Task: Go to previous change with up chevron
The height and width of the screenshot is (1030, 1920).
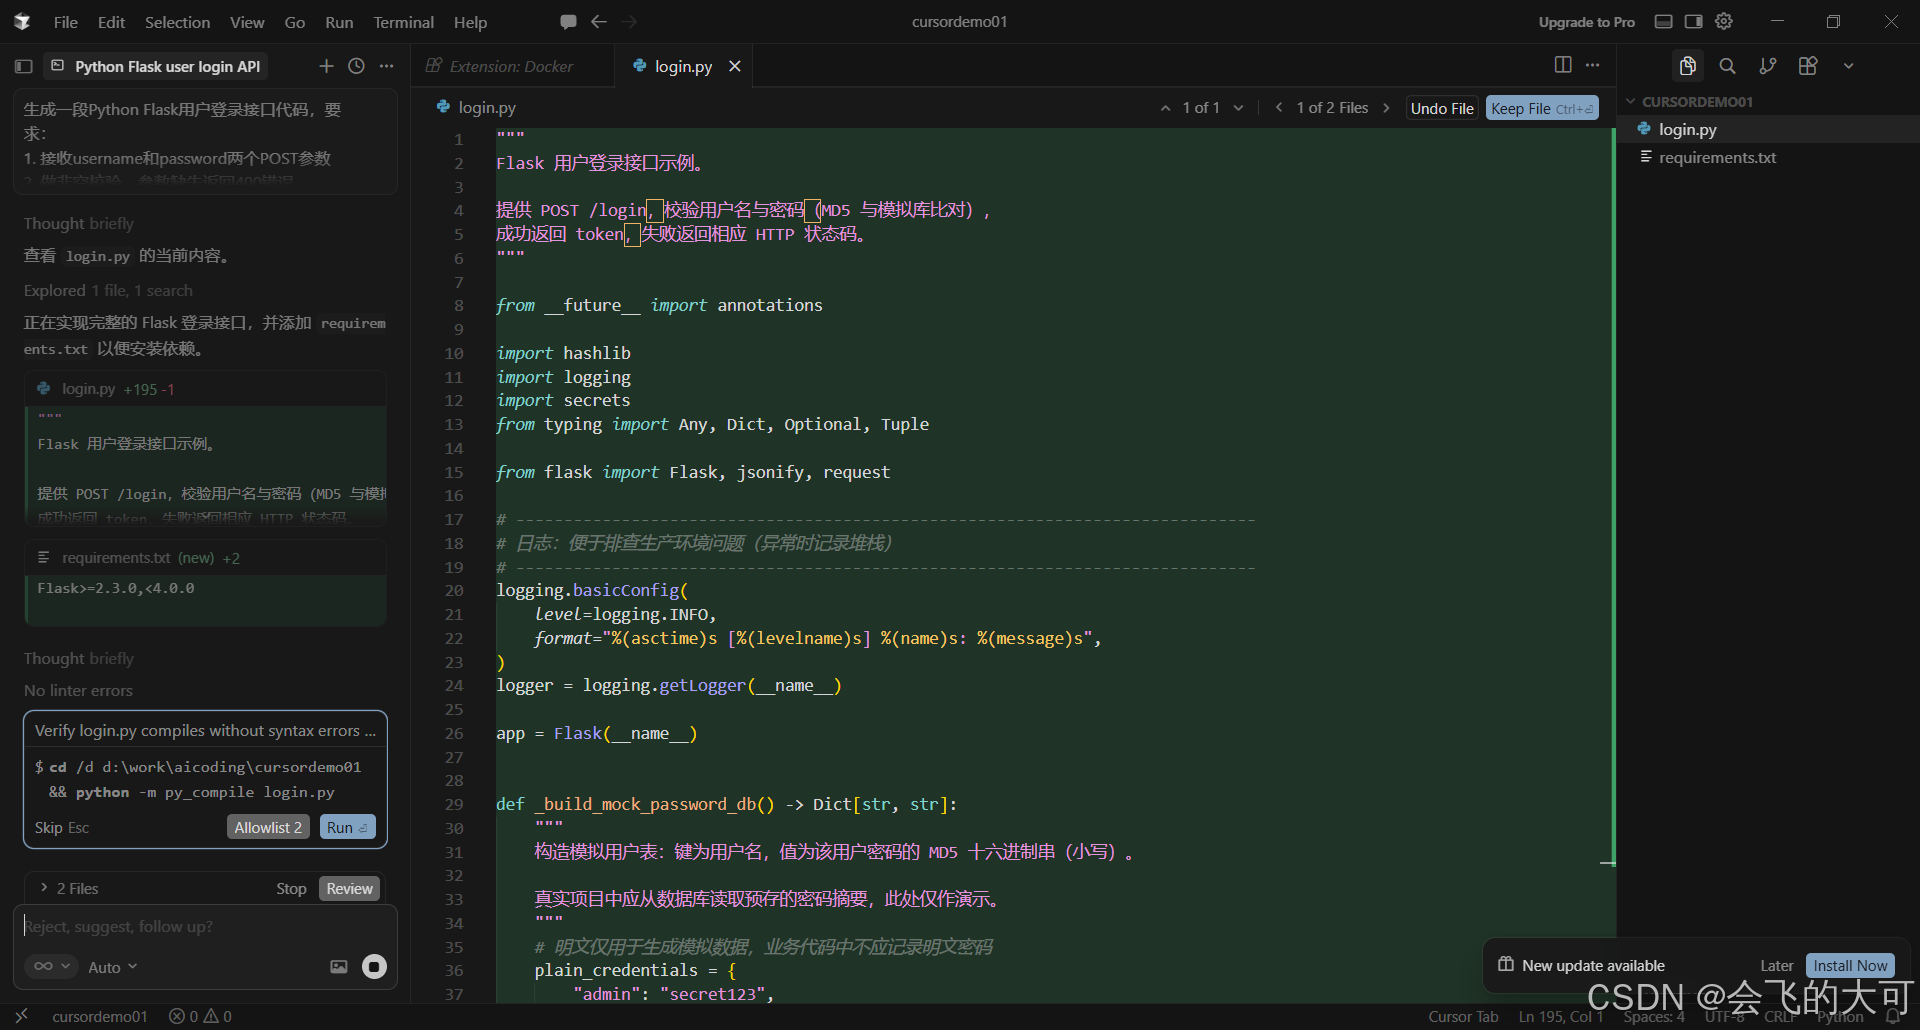Action: pos(1165,108)
